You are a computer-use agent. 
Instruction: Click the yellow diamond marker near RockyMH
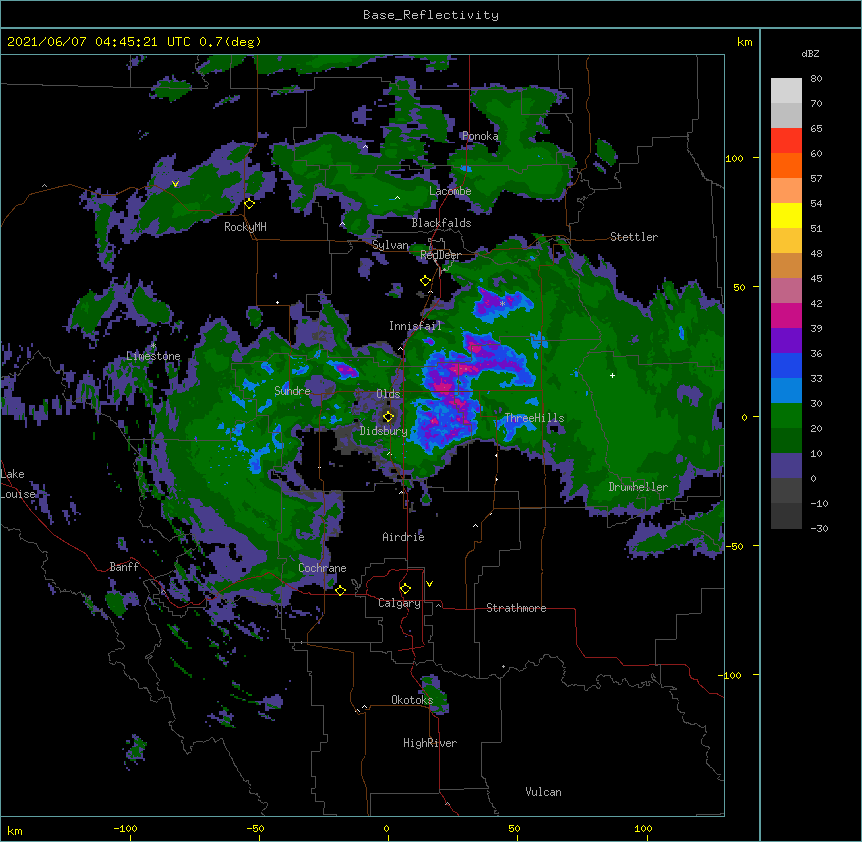coord(249,204)
